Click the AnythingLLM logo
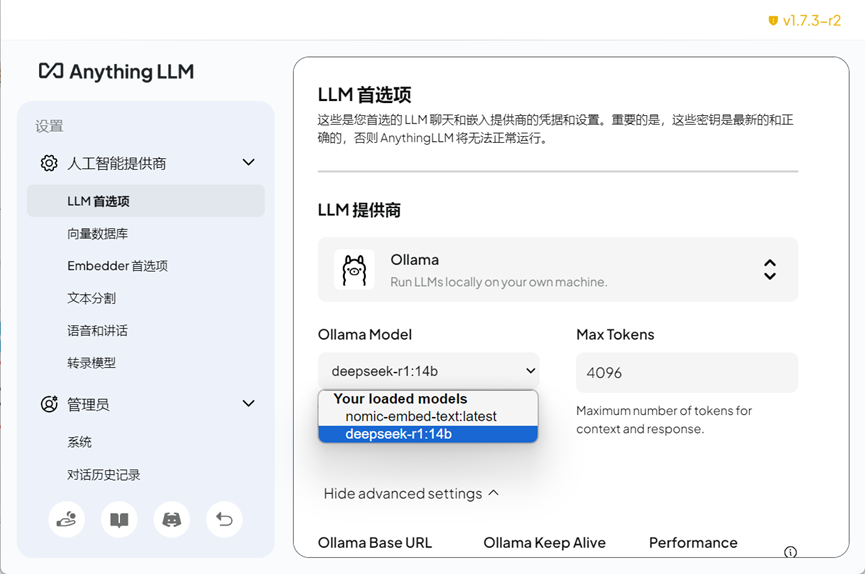This screenshot has height=574, width=865. [116, 72]
